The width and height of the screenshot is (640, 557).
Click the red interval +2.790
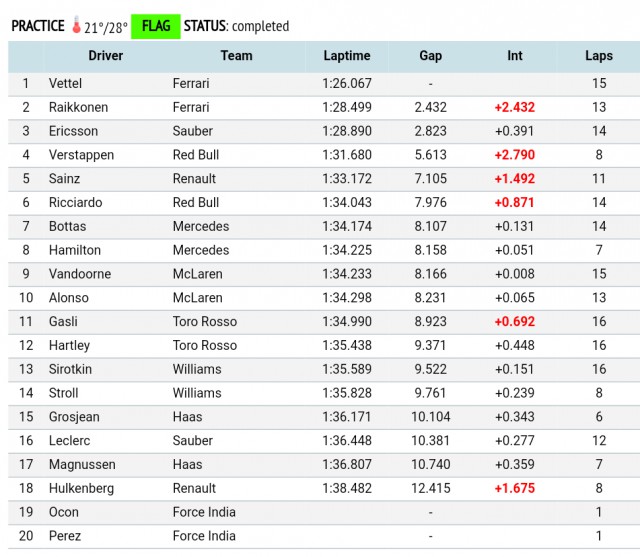coord(515,155)
